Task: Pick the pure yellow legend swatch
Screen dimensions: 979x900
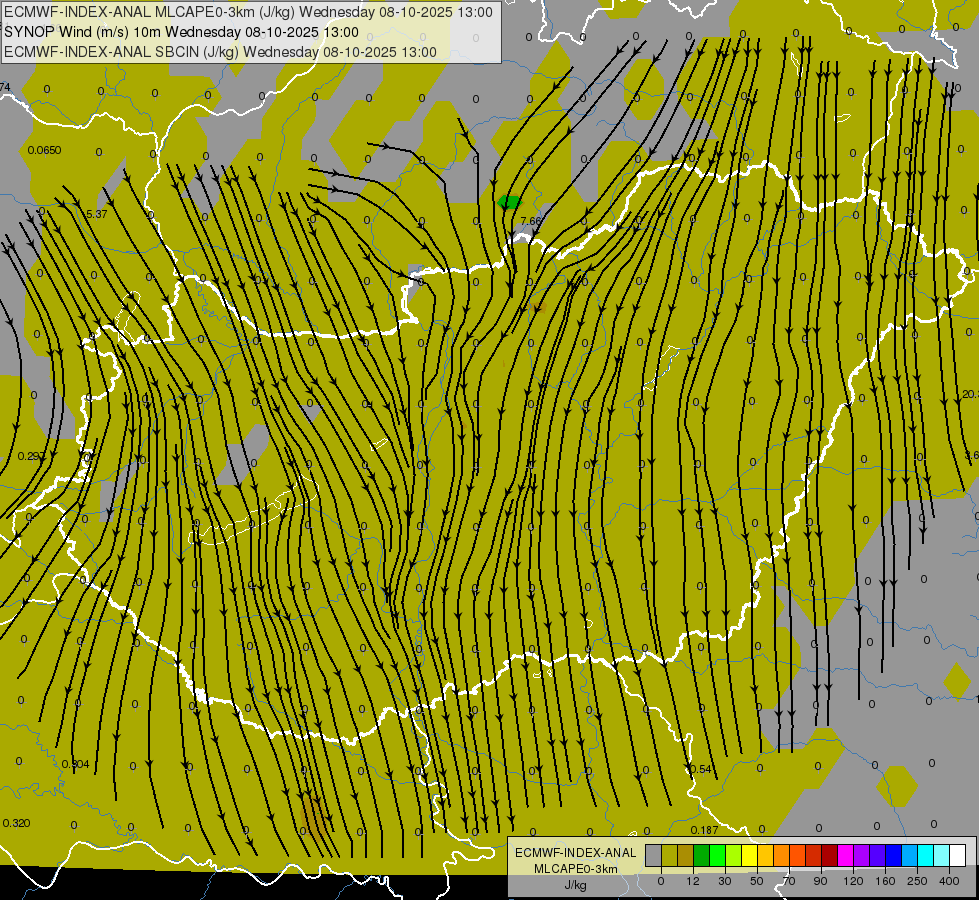Action: pyautogui.click(x=749, y=855)
